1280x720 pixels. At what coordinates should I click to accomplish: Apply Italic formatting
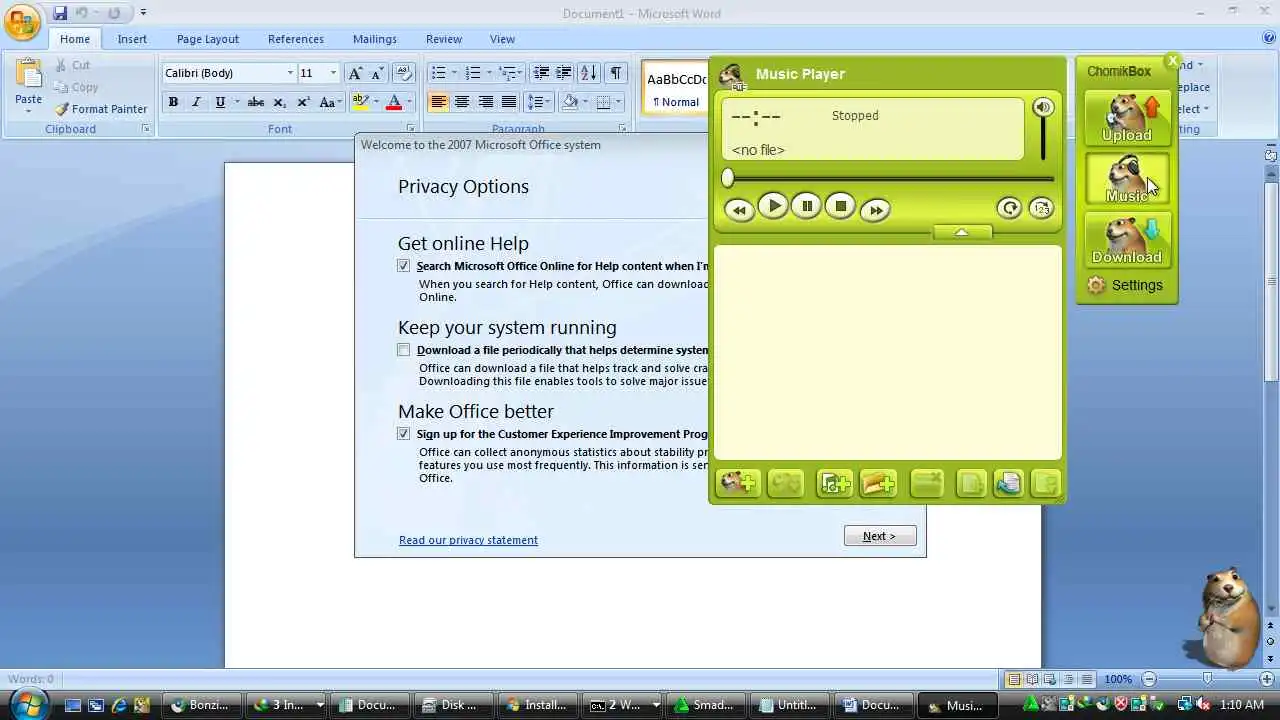(x=196, y=102)
